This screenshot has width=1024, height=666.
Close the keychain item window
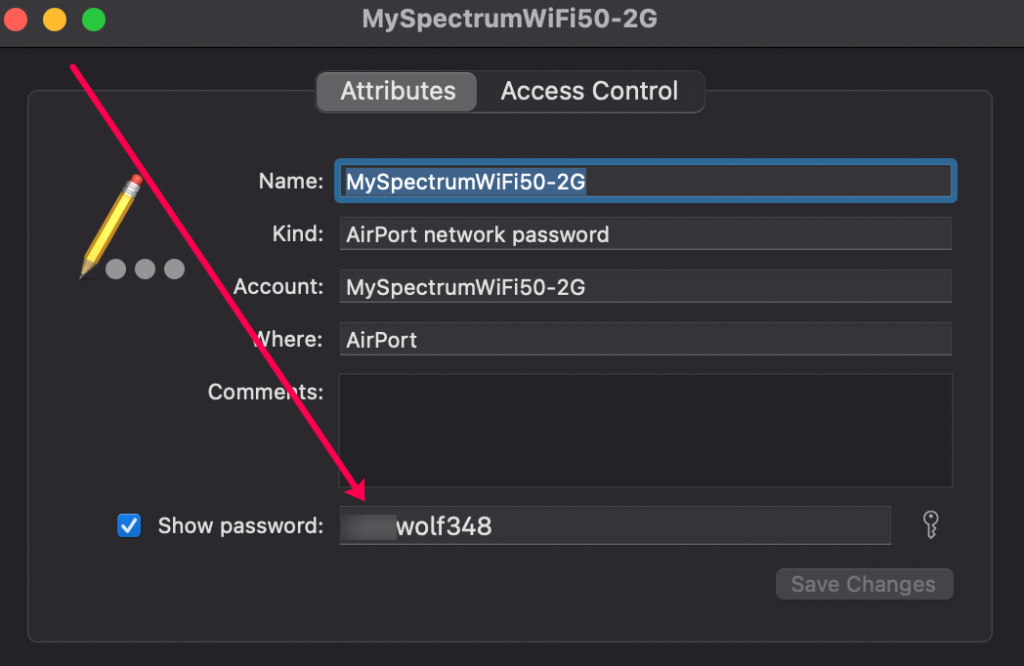click(x=16, y=18)
